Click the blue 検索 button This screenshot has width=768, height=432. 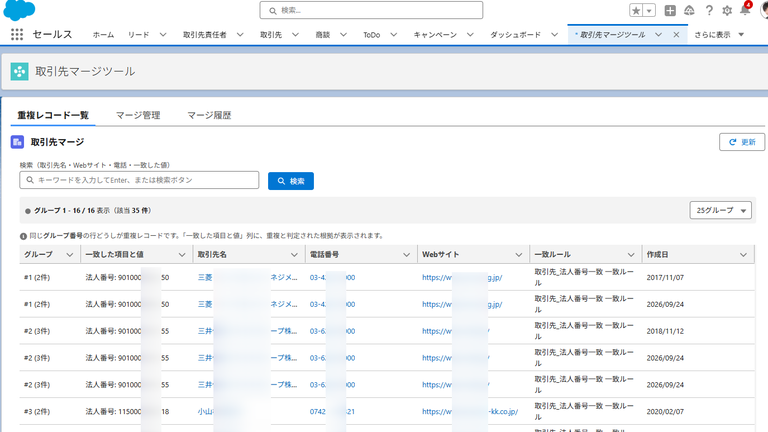click(x=291, y=181)
